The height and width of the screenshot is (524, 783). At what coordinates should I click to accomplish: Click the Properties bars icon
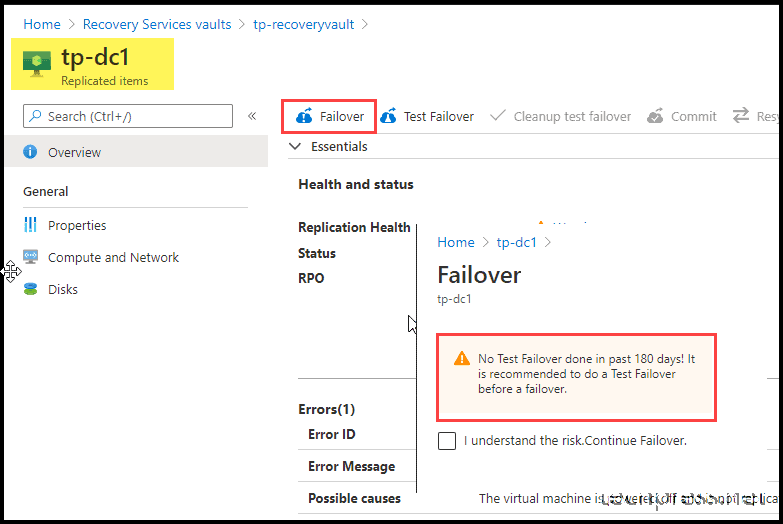pos(30,225)
